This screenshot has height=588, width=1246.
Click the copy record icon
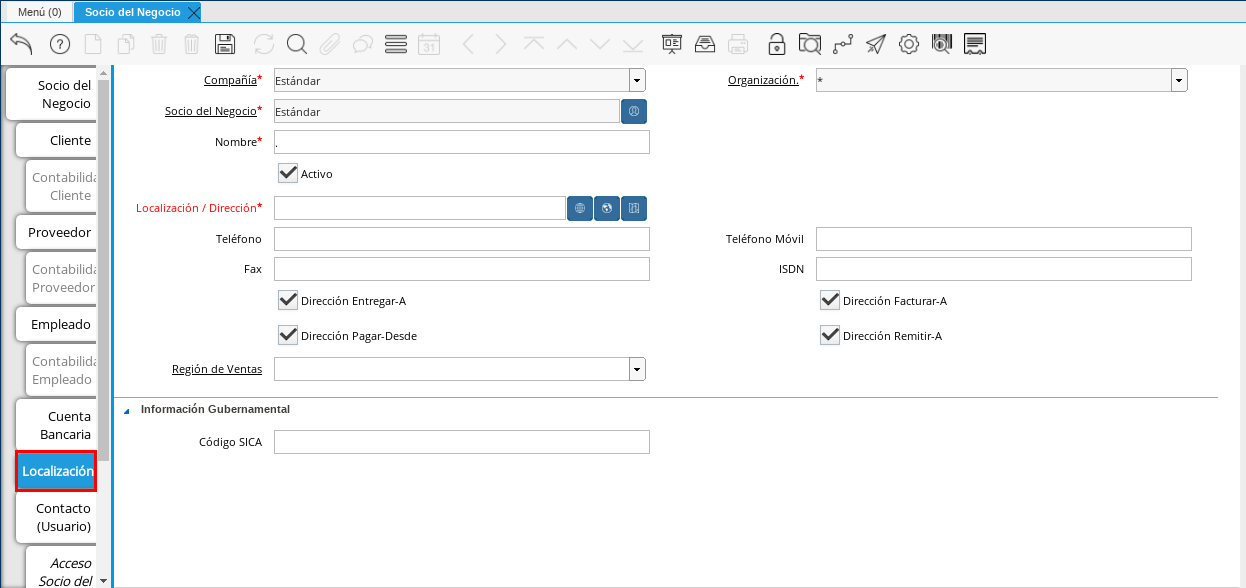[x=126, y=44]
